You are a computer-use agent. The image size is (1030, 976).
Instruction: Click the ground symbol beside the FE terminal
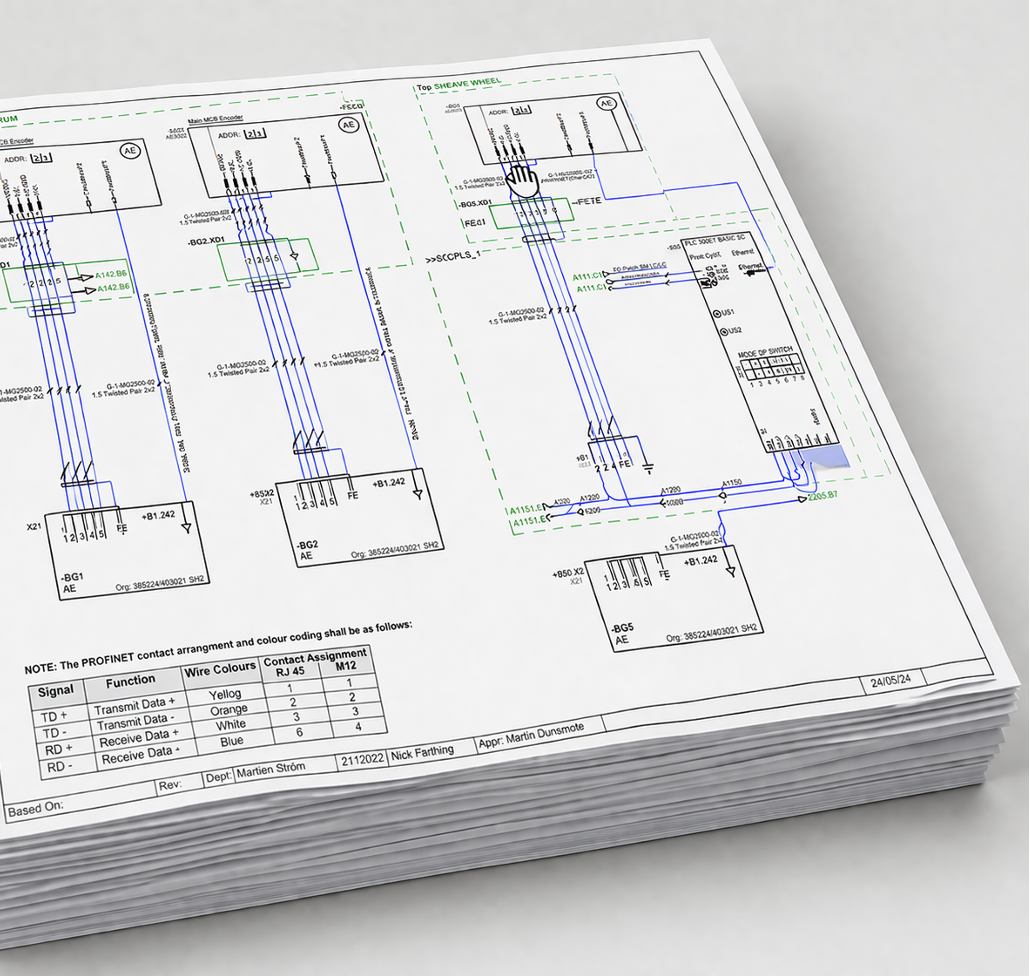648,466
